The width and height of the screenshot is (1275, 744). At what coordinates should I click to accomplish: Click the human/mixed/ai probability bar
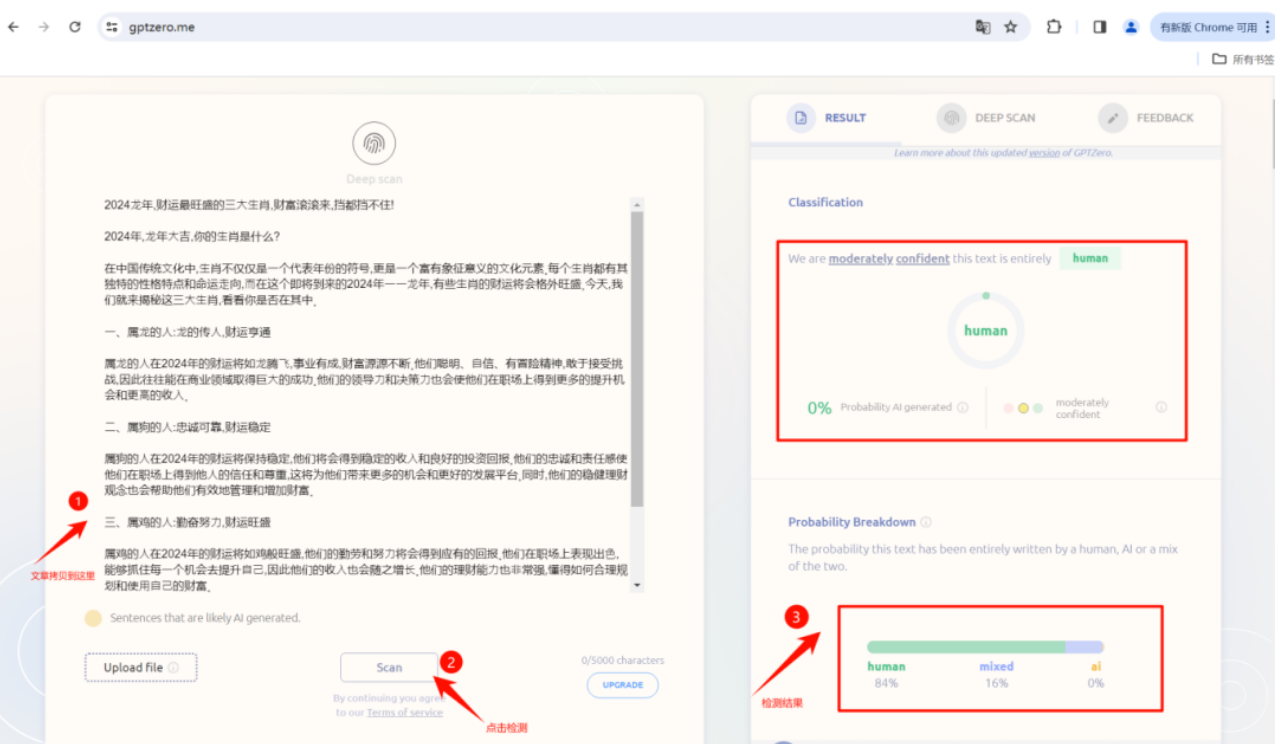pyautogui.click(x=985, y=647)
